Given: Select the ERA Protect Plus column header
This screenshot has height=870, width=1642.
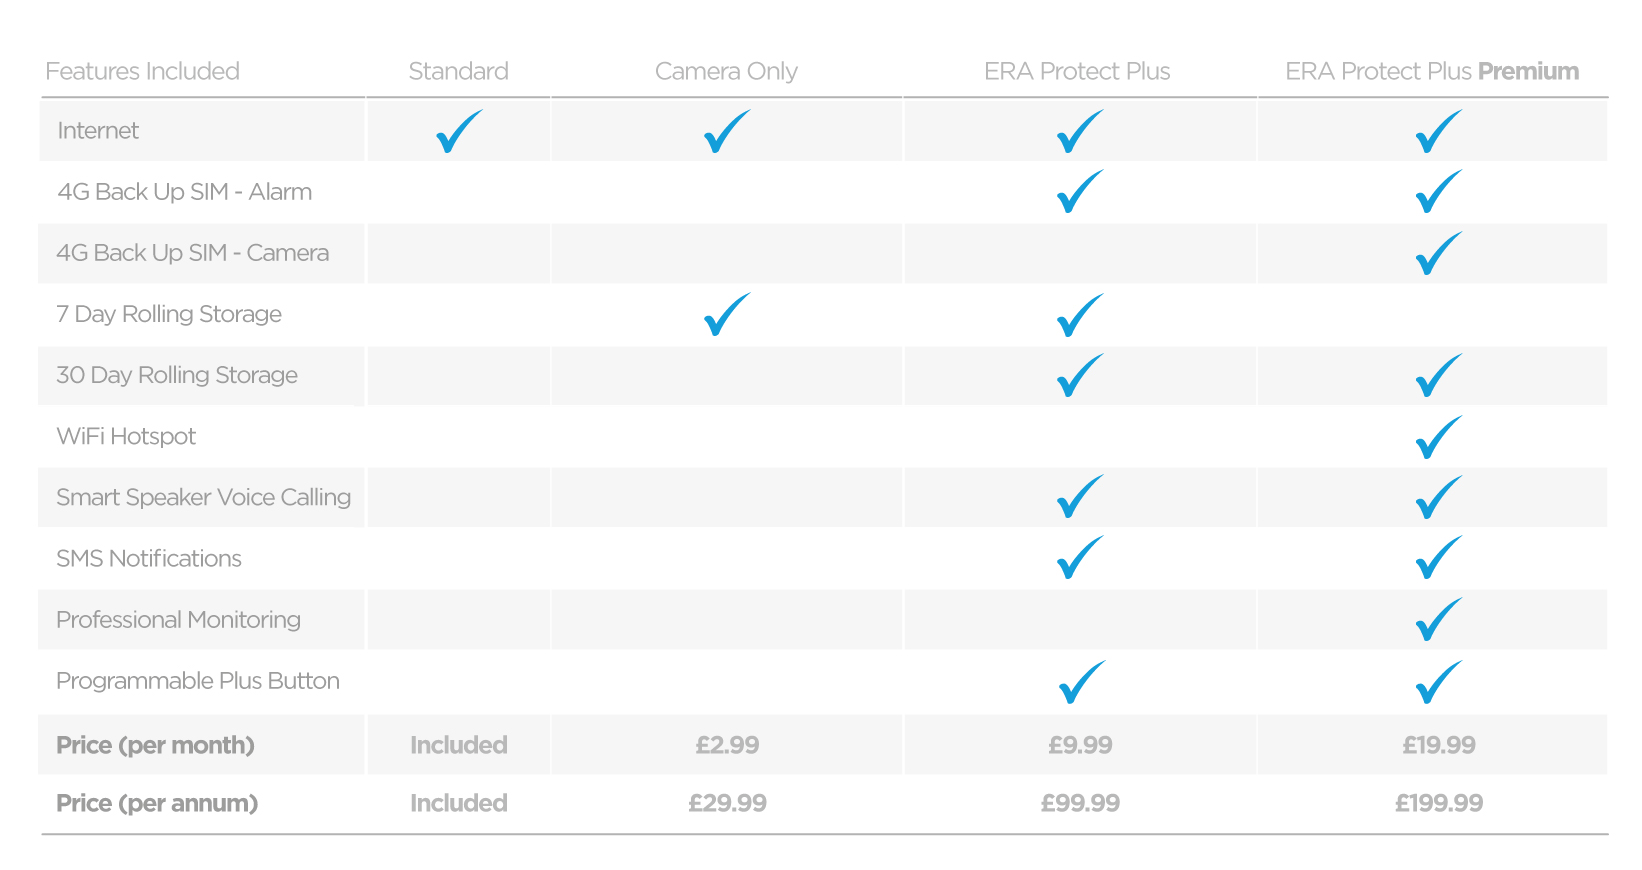Looking at the screenshot, I should click(x=1077, y=71).
